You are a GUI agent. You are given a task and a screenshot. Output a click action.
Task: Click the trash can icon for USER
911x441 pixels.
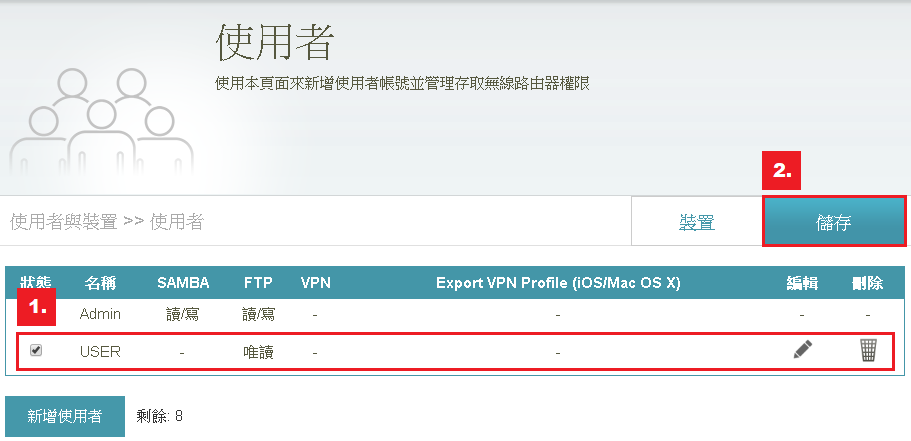868,350
